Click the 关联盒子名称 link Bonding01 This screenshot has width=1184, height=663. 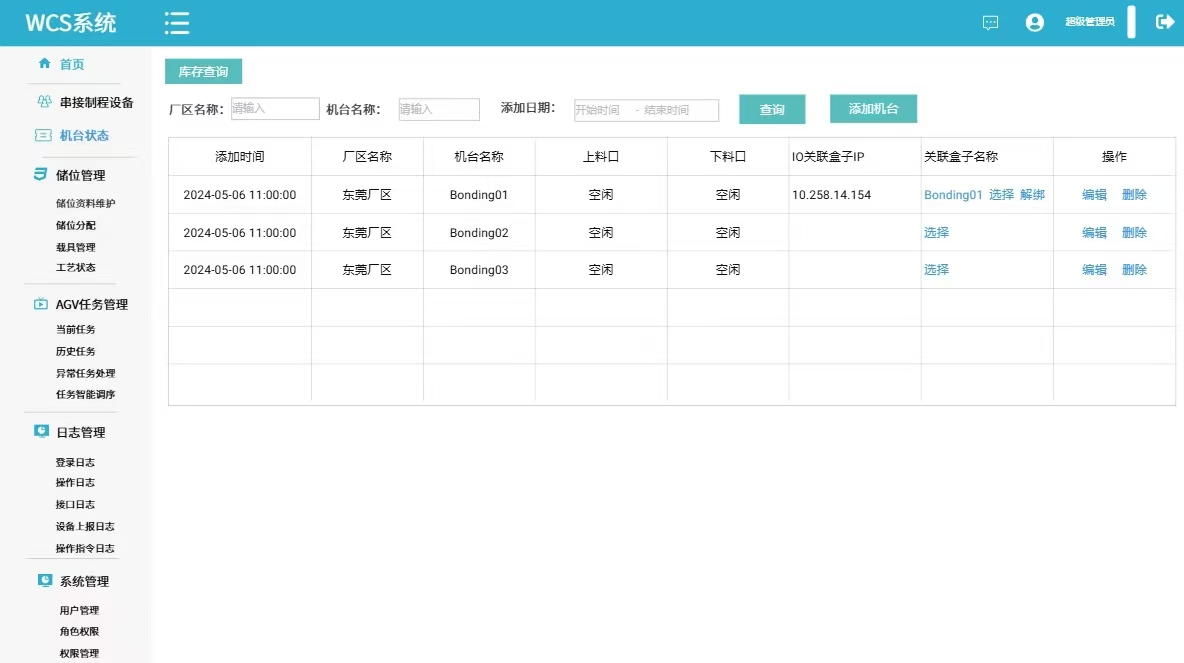click(953, 195)
